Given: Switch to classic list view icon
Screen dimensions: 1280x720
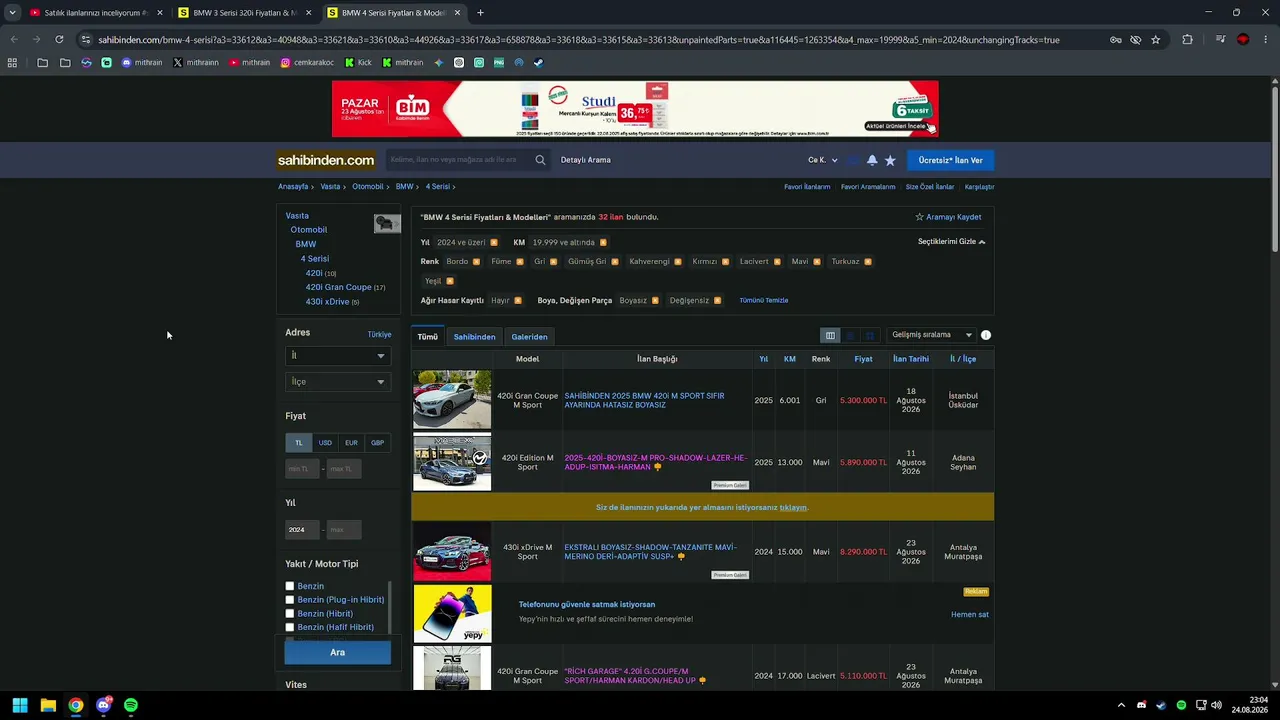Looking at the screenshot, I should click(x=830, y=336).
